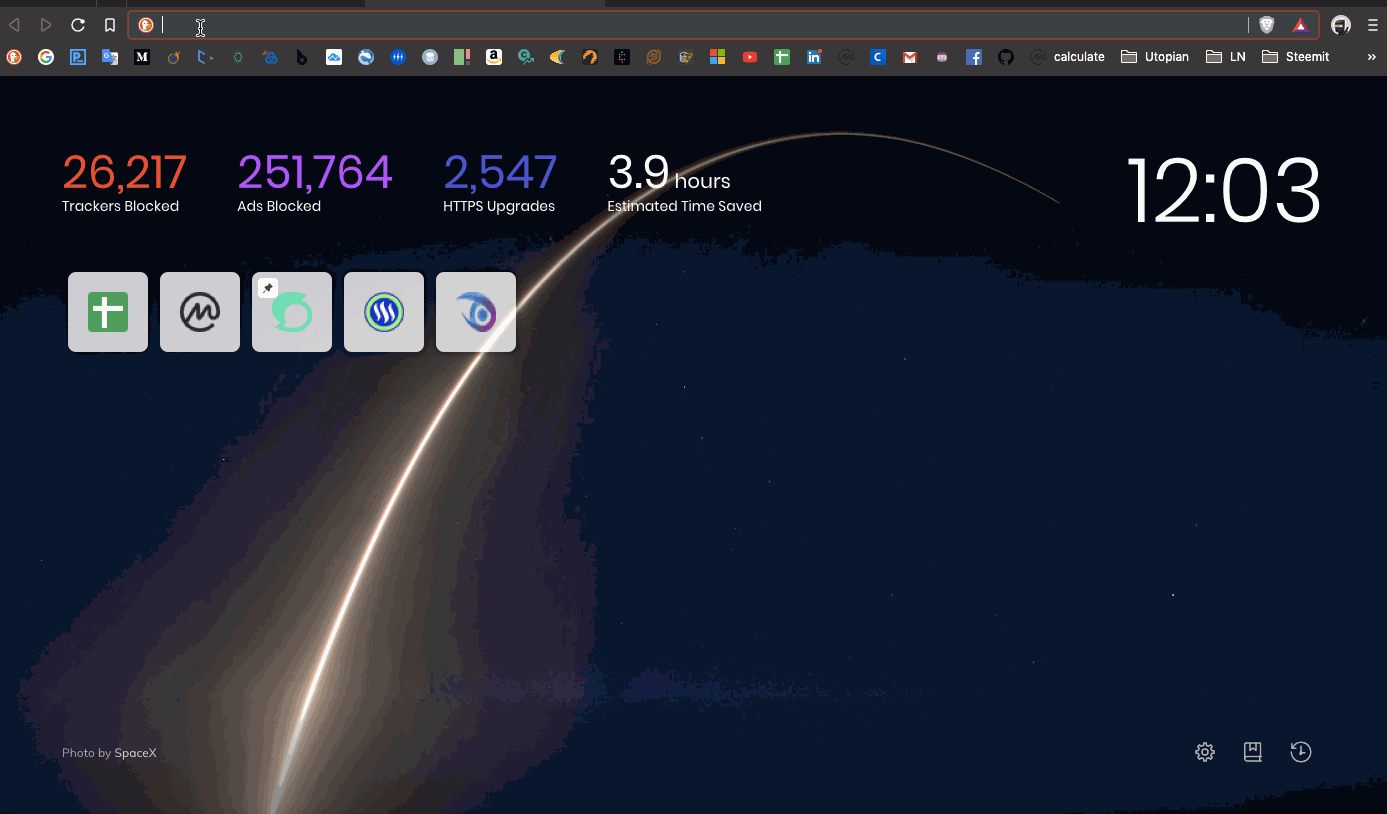Open the Amazon bookmark
1387x814 pixels.
(494, 57)
